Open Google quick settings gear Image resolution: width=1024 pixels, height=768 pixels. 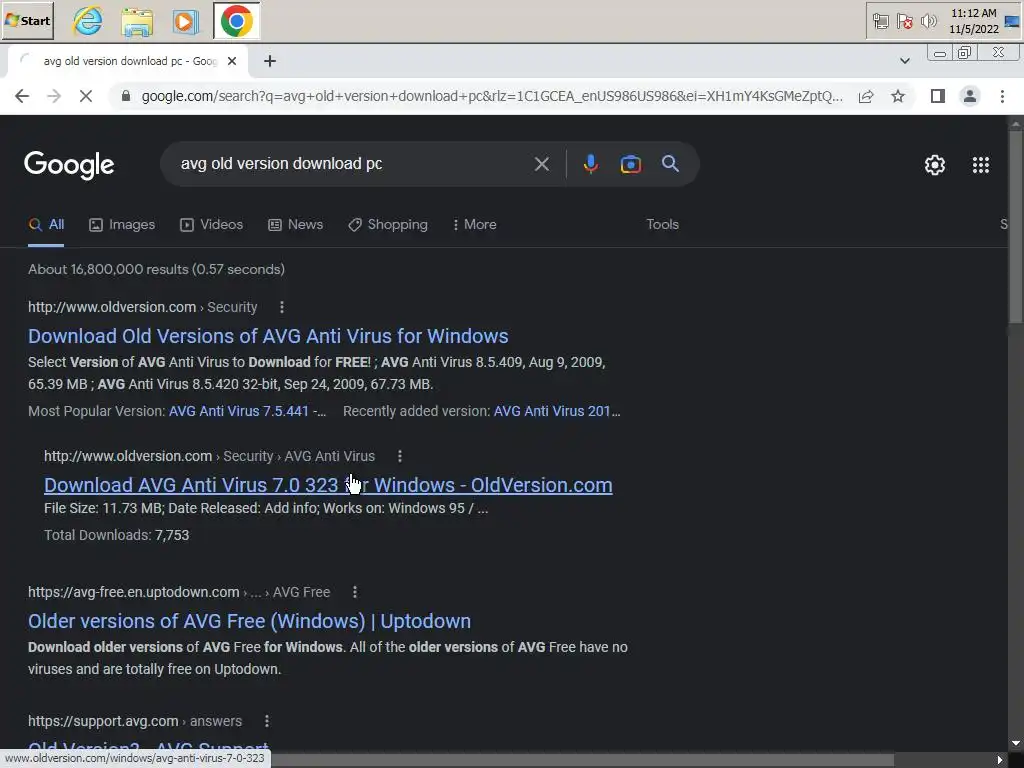click(x=935, y=165)
